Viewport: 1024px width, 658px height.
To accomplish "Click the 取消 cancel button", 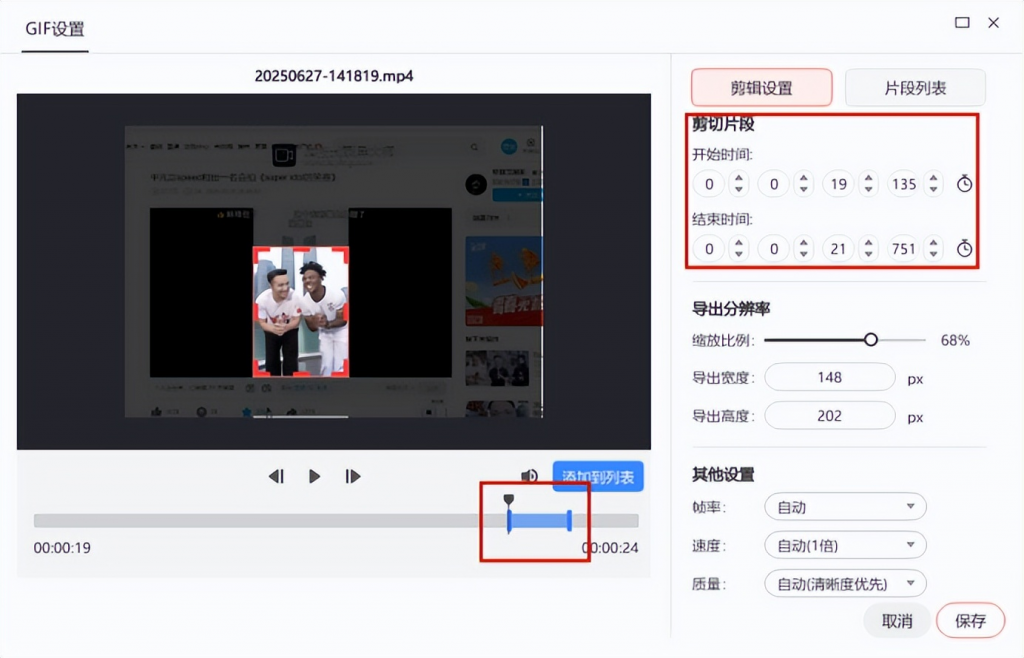I will coord(897,620).
